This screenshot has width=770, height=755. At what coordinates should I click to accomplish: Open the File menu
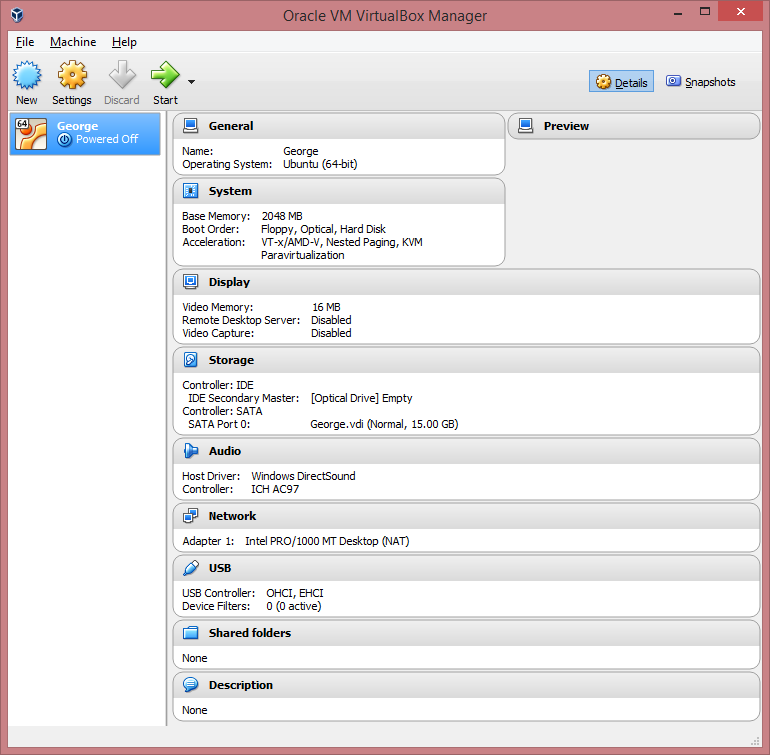pos(25,42)
